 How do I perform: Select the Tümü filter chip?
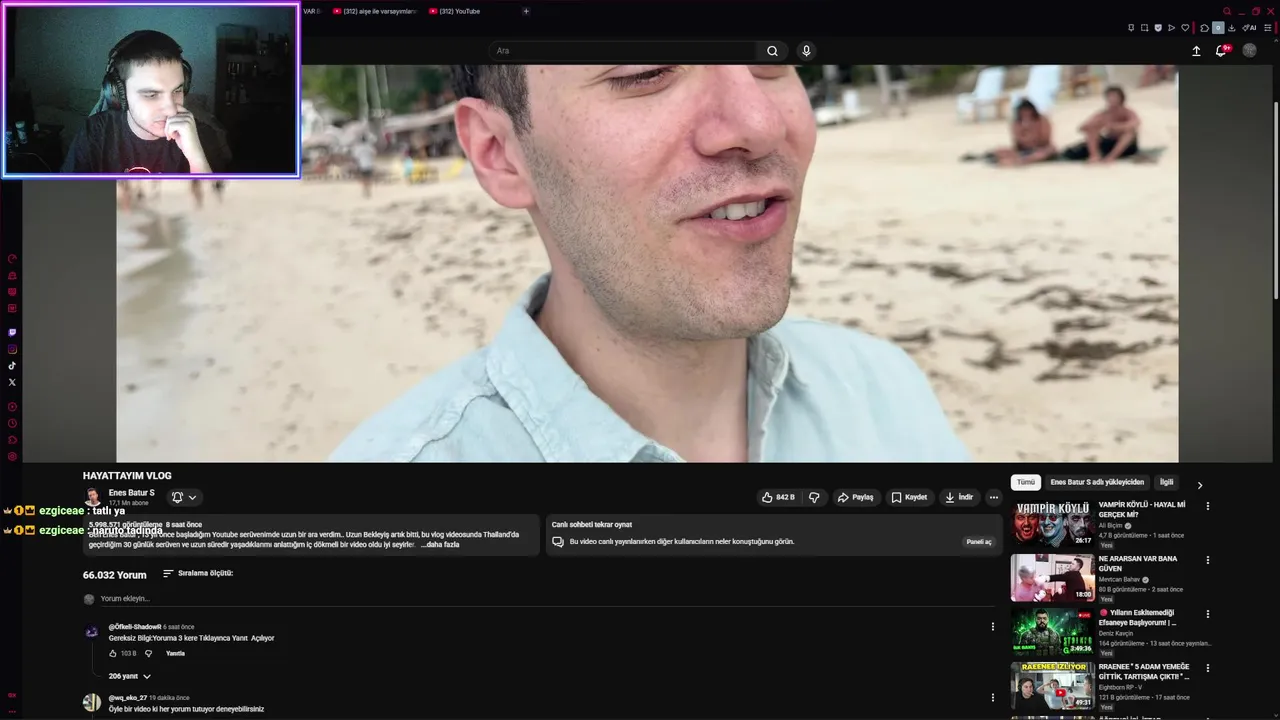[1026, 482]
